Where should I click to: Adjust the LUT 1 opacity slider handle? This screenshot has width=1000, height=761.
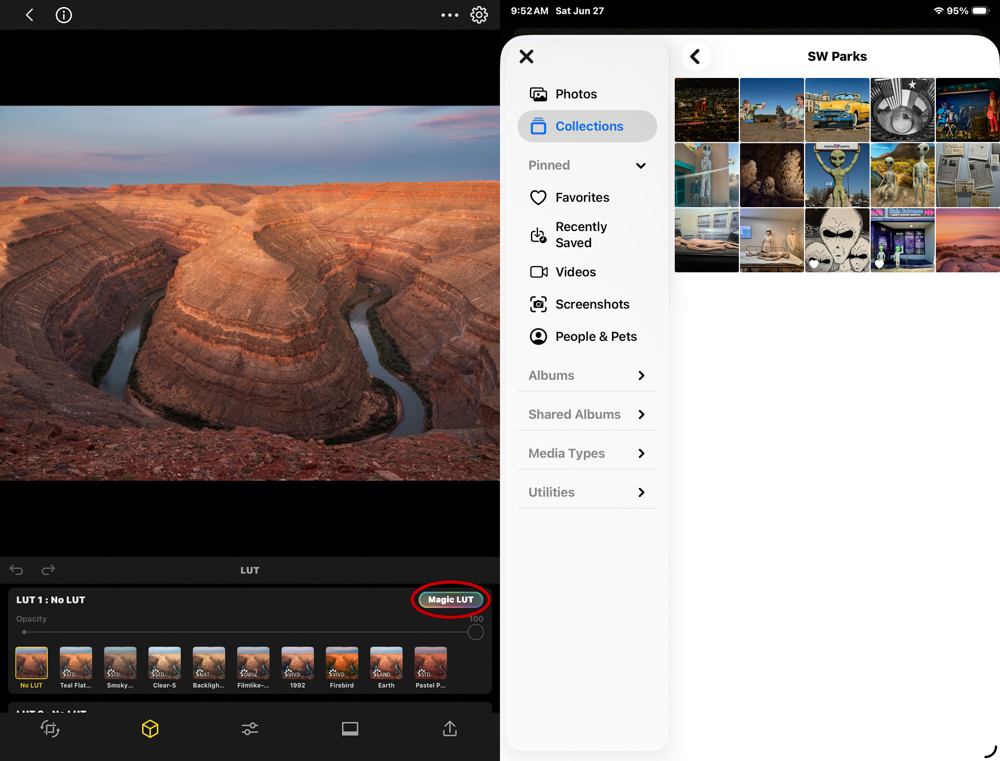(x=475, y=632)
